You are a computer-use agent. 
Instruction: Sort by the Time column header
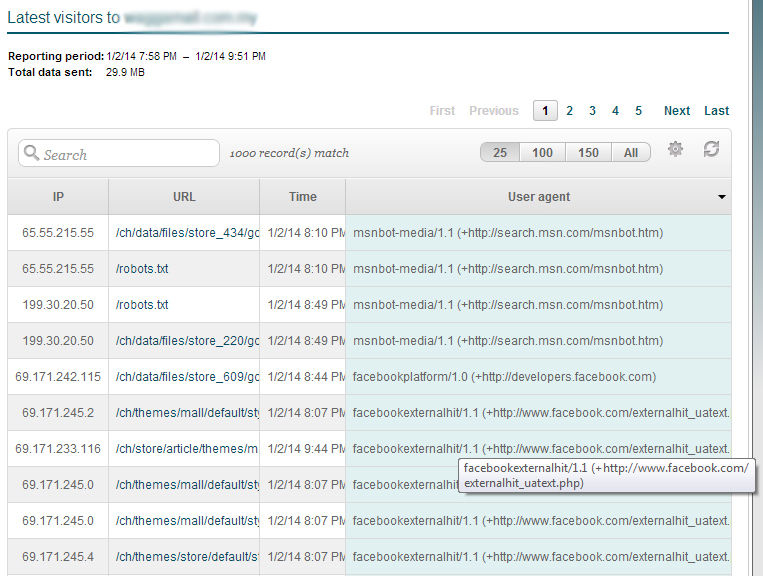coord(302,197)
